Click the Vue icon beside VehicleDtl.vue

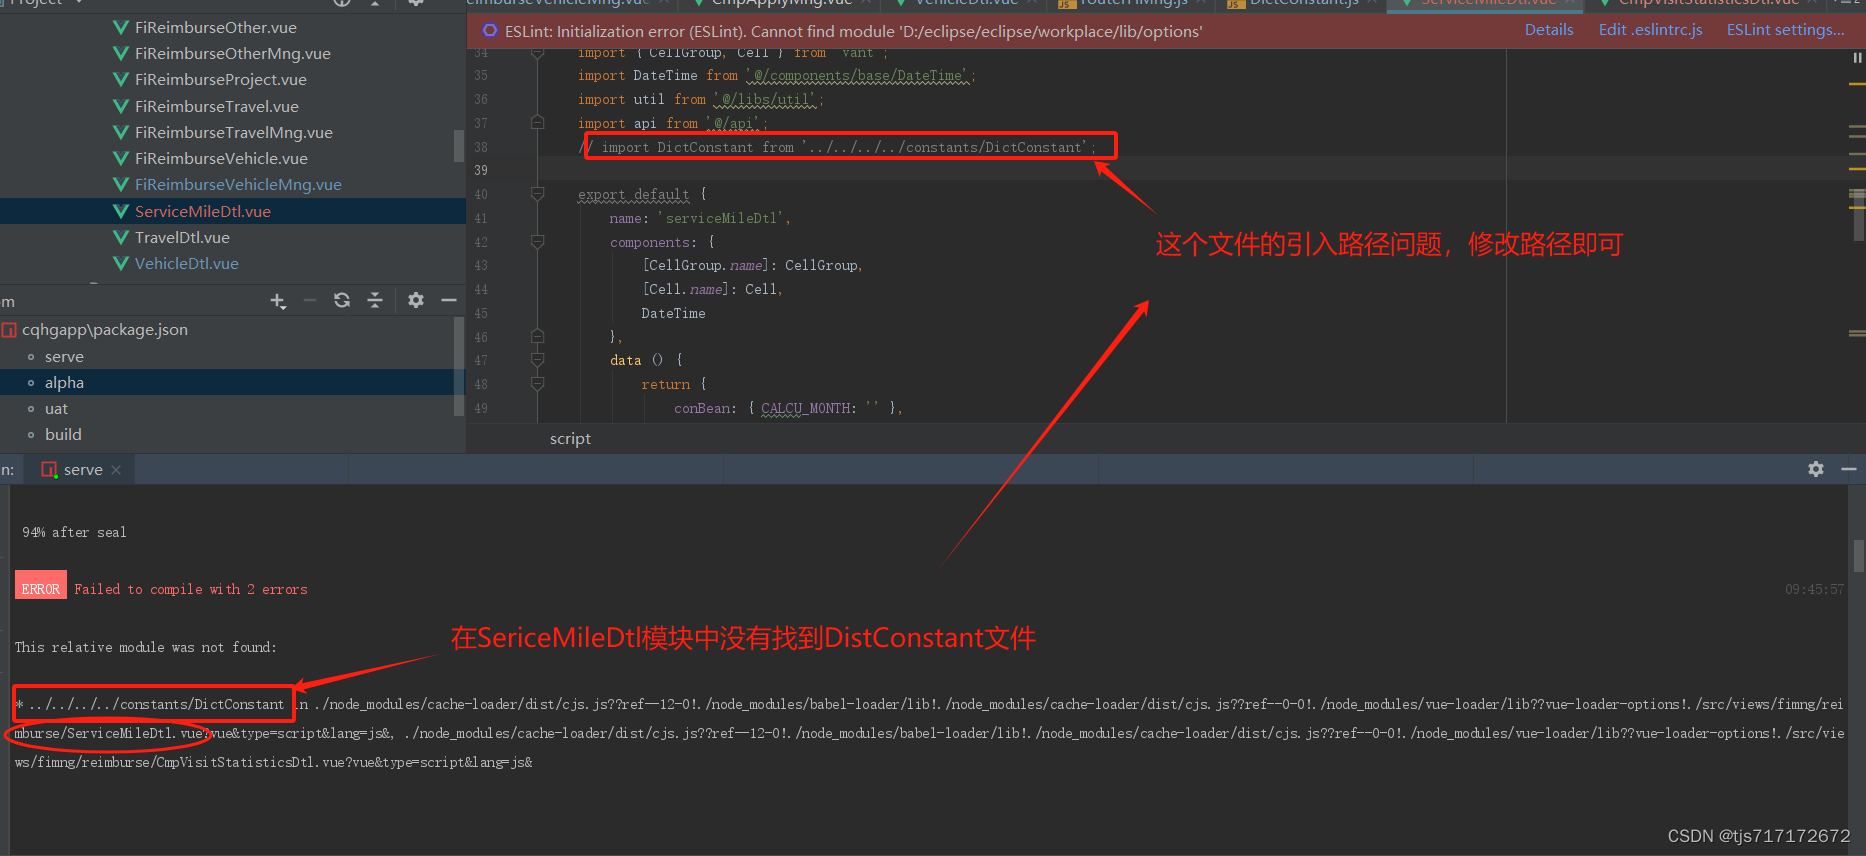(121, 263)
